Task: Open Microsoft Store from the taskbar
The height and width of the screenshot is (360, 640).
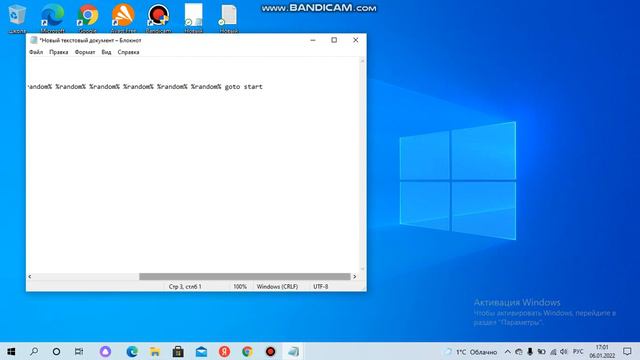Action: pos(178,351)
